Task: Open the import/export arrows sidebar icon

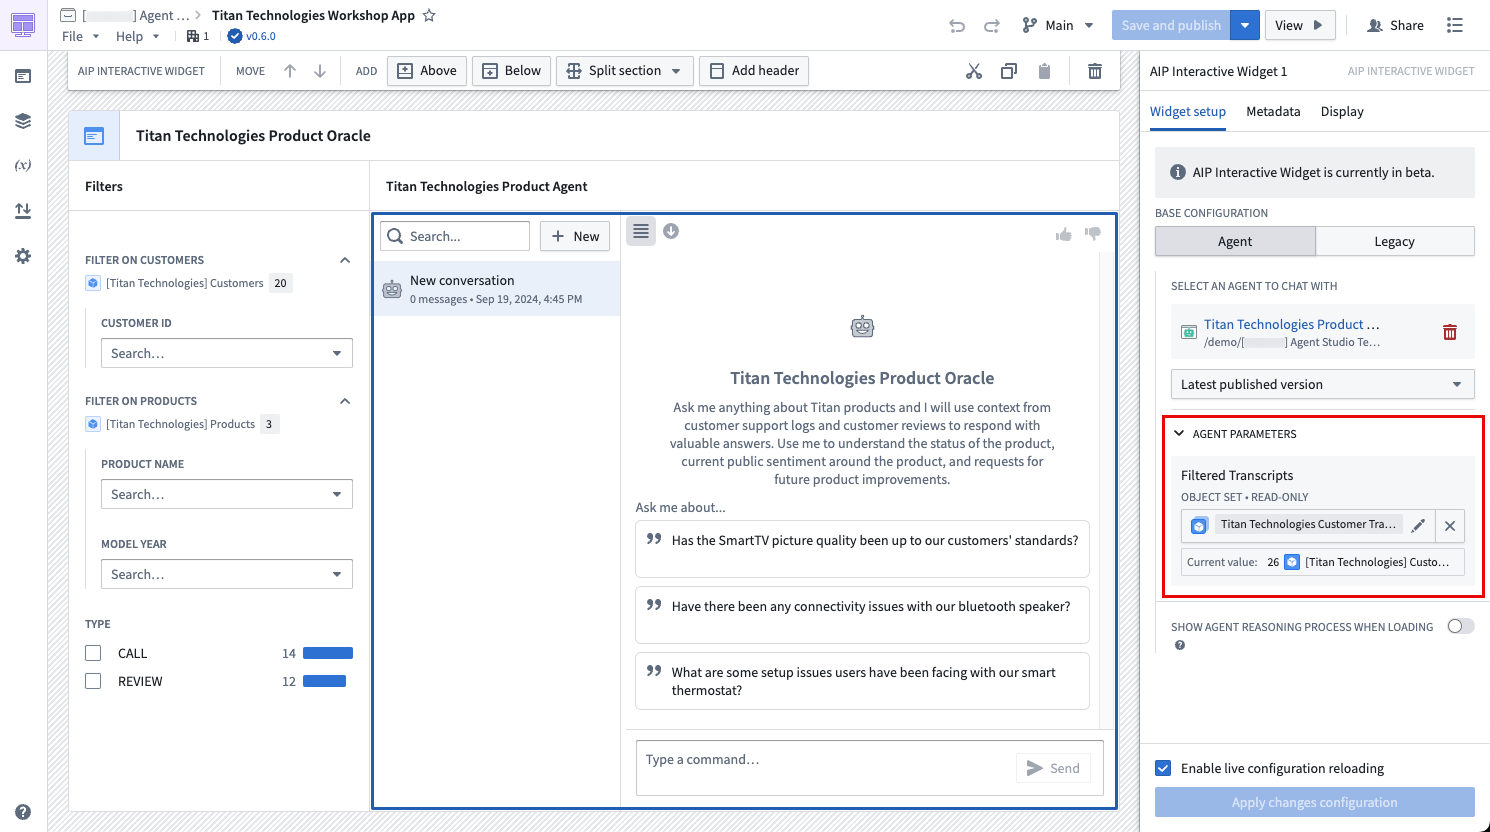Action: [23, 211]
